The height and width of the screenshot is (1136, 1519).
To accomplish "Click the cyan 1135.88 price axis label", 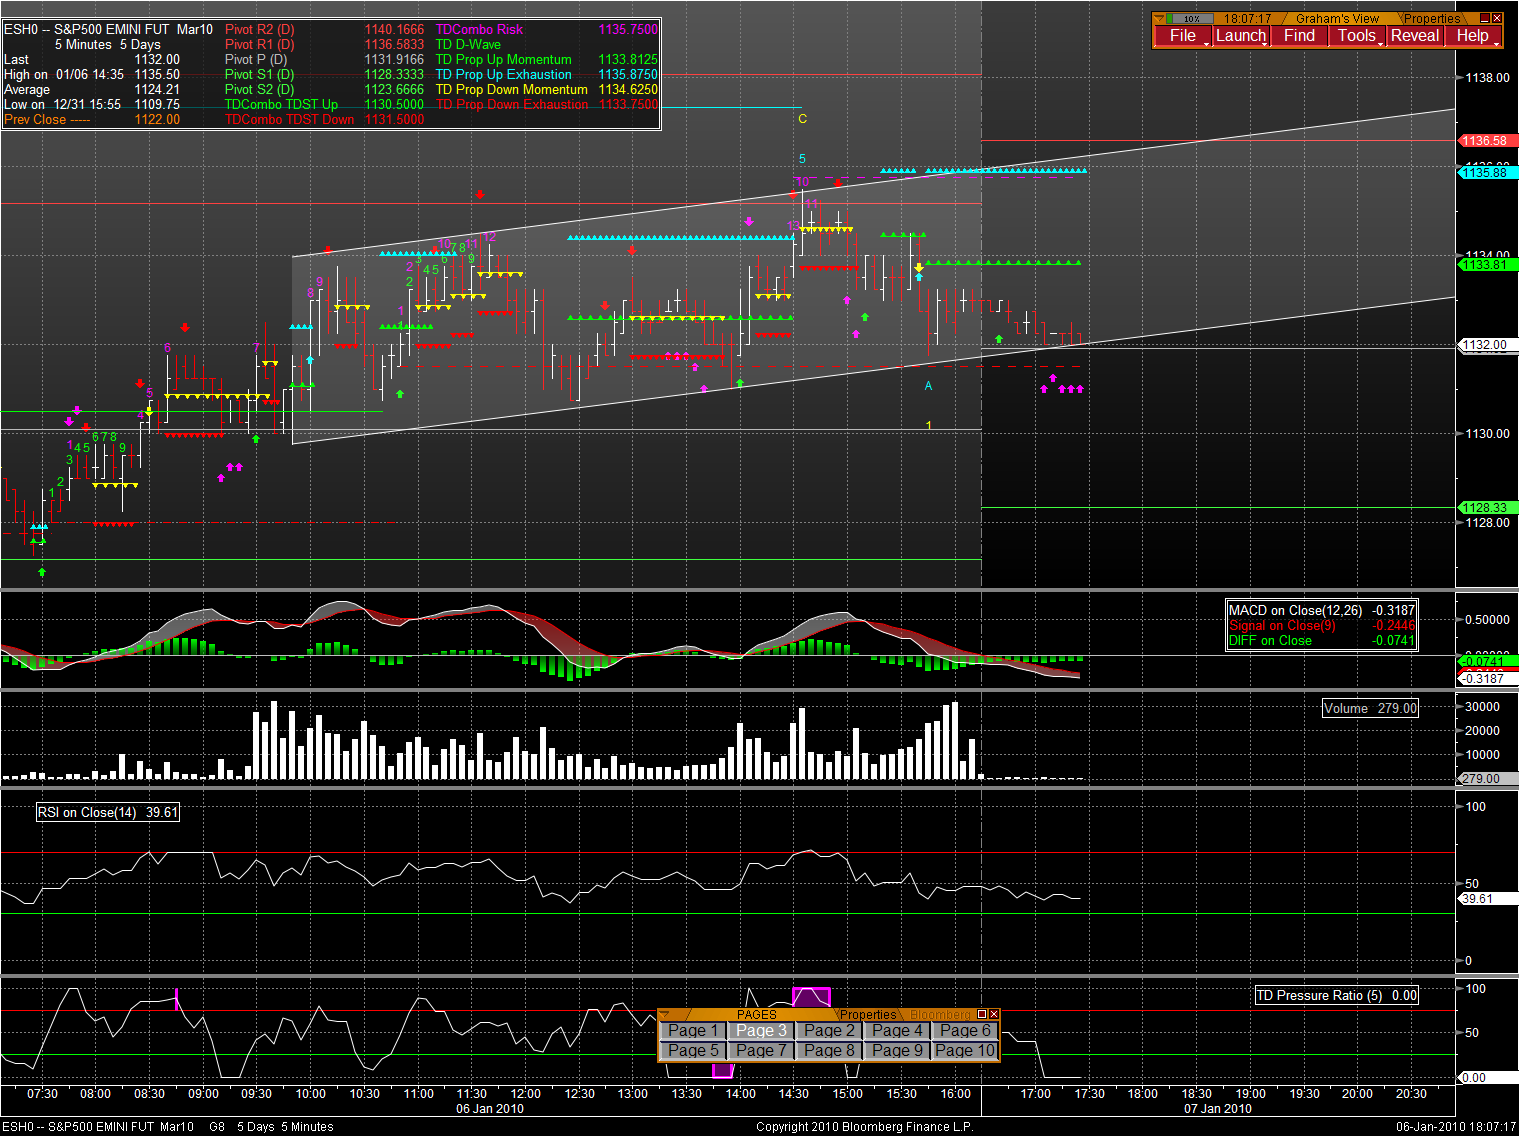I will pyautogui.click(x=1487, y=173).
